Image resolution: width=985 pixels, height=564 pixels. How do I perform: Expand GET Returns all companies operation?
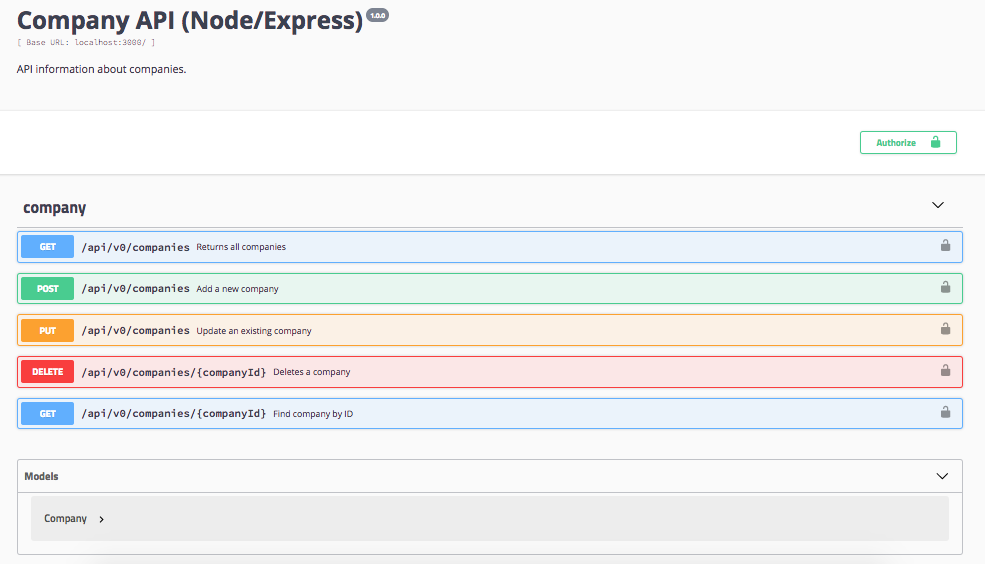coord(490,247)
